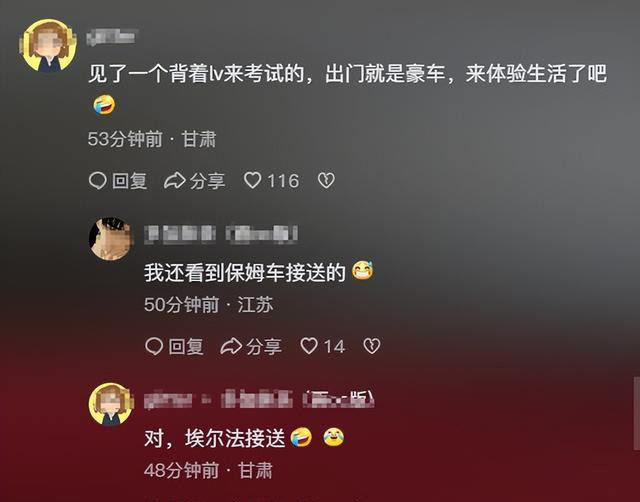Tap the reply text 我还看到保姆车接送的
The height and width of the screenshot is (502, 640).
click(x=245, y=272)
